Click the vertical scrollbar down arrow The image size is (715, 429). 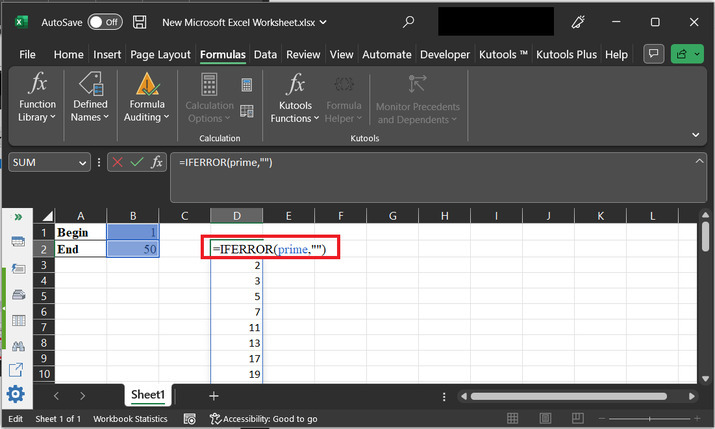point(705,379)
